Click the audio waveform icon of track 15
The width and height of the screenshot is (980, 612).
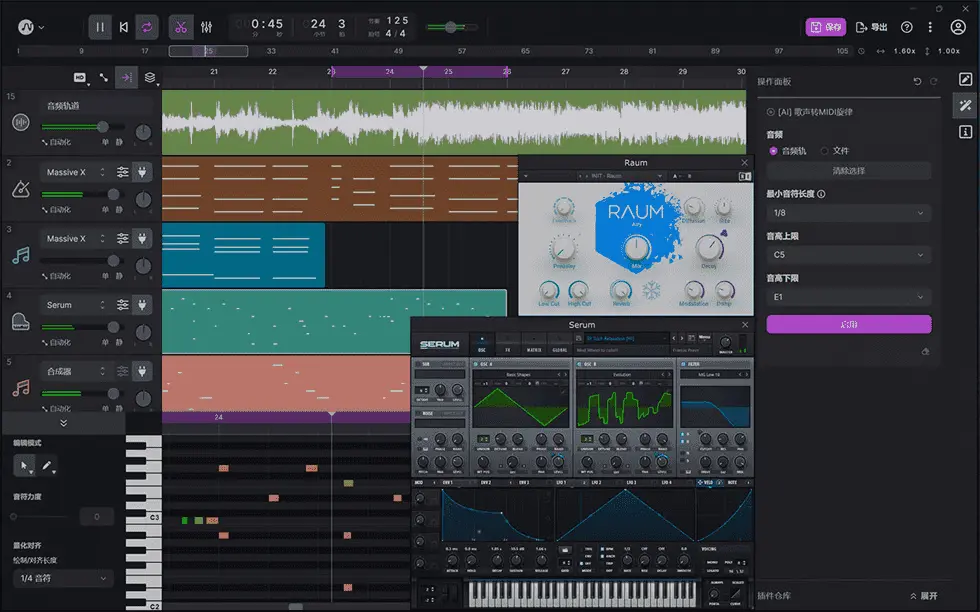(21, 122)
